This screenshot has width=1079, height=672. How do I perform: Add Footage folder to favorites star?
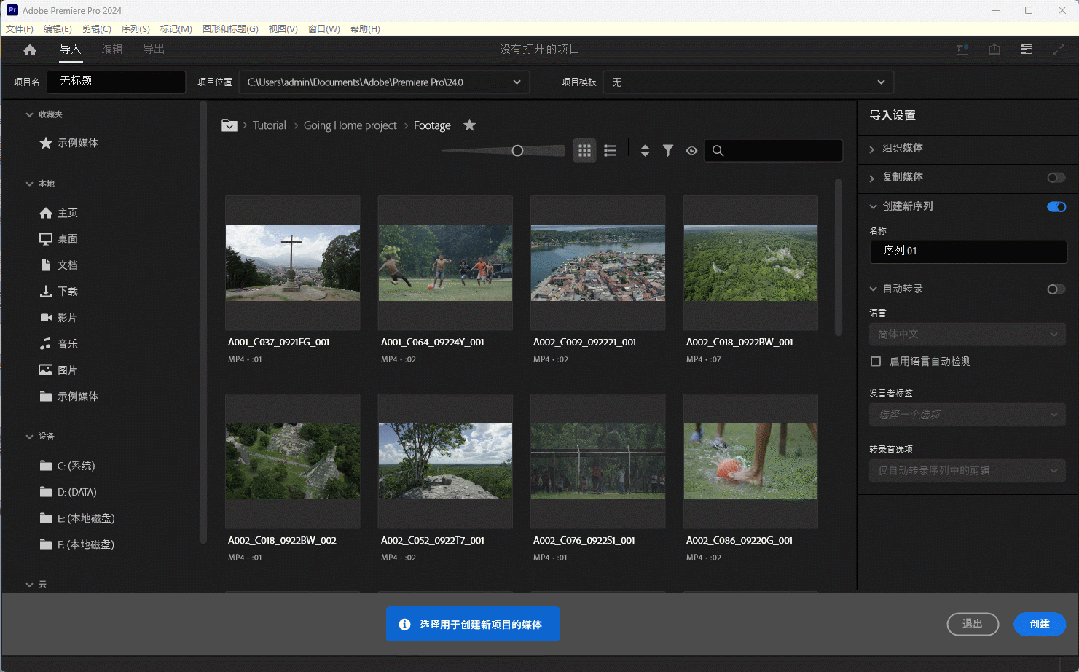click(x=469, y=125)
